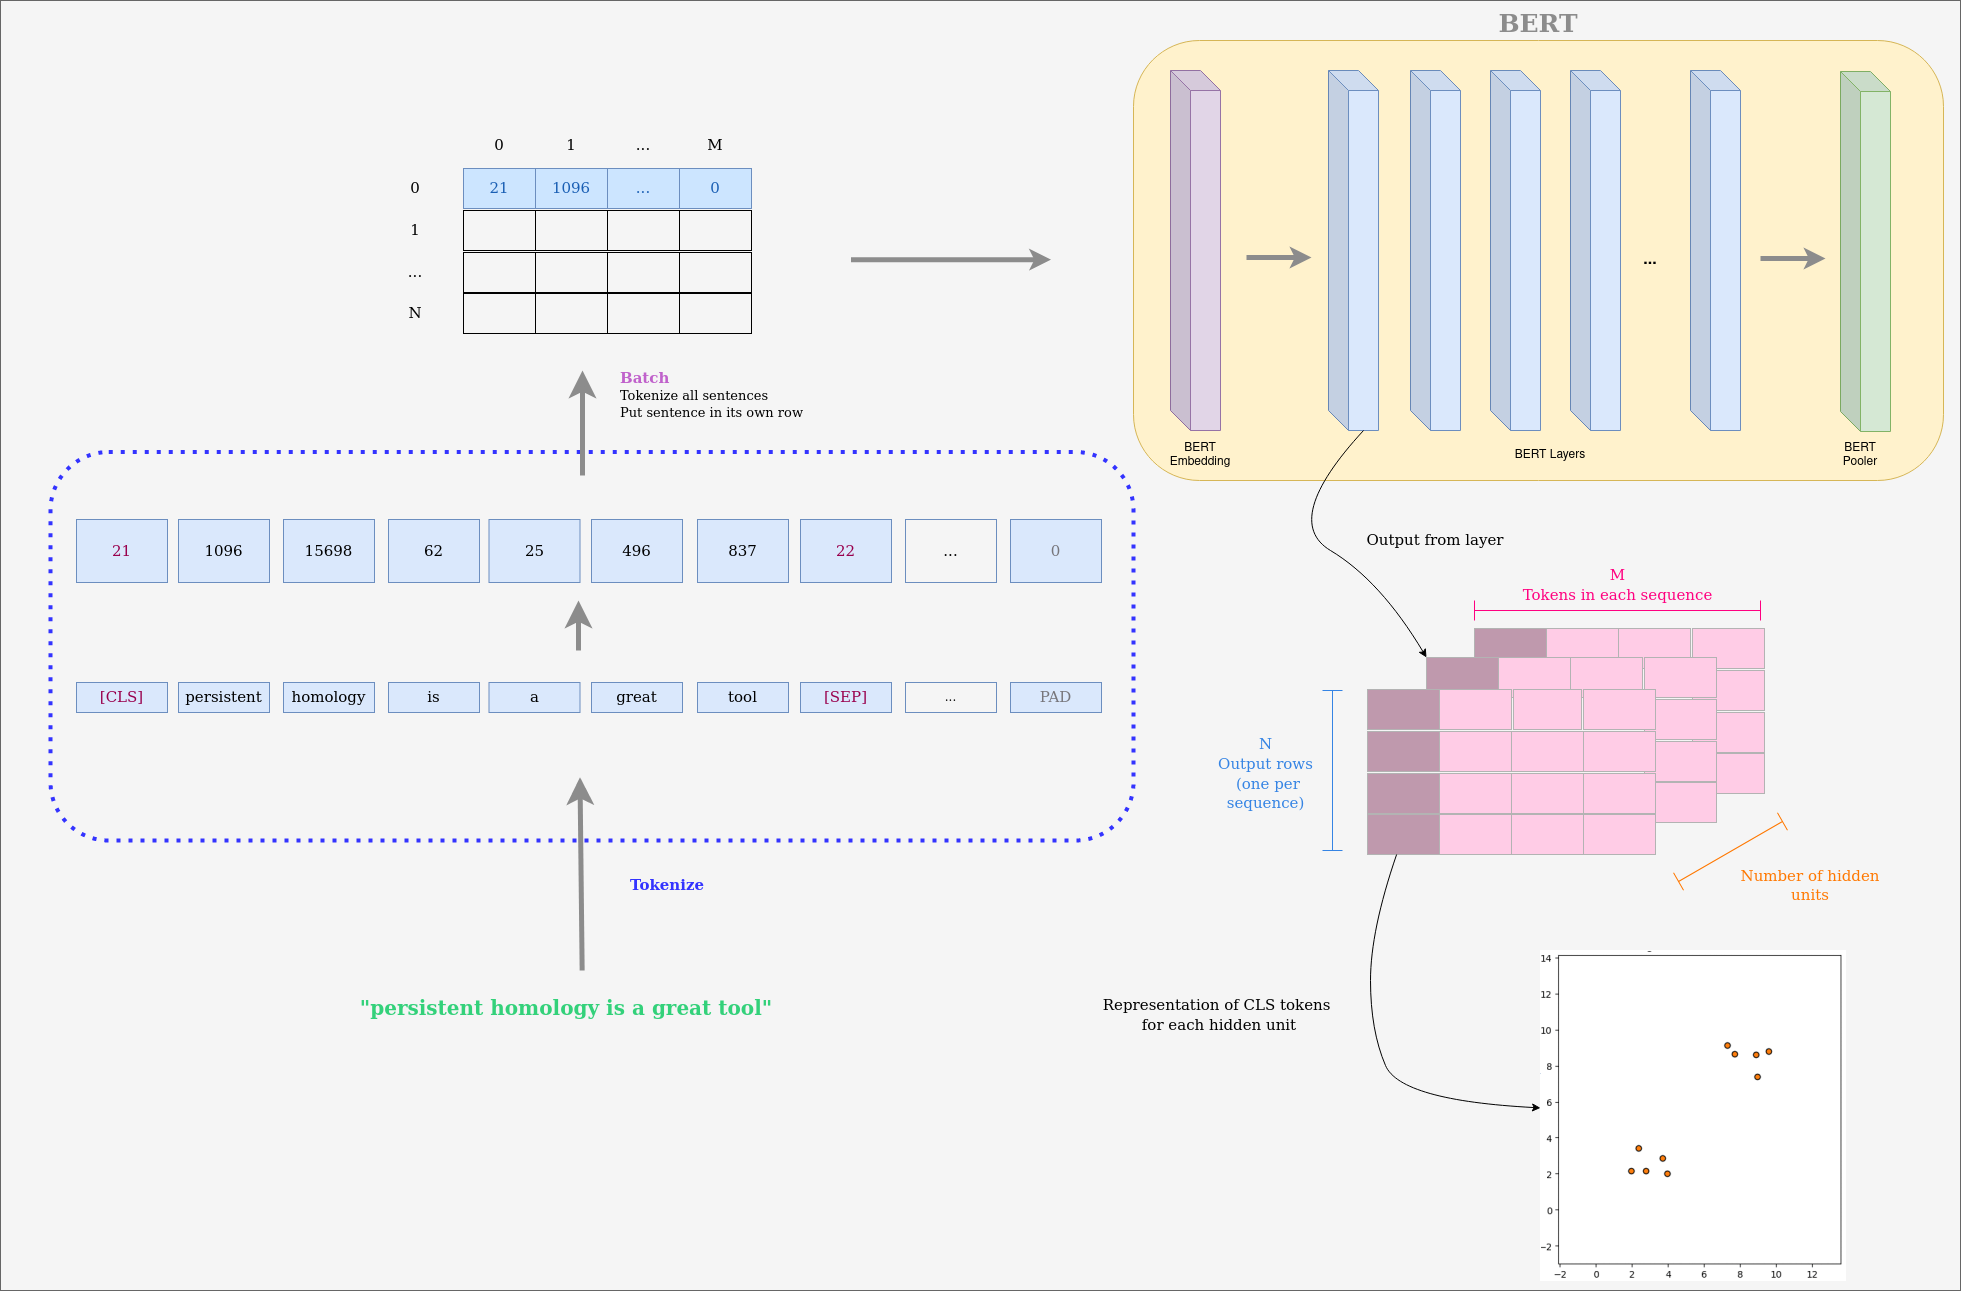Click token ID box 15698
1962x1291 pixels.
coord(328,551)
